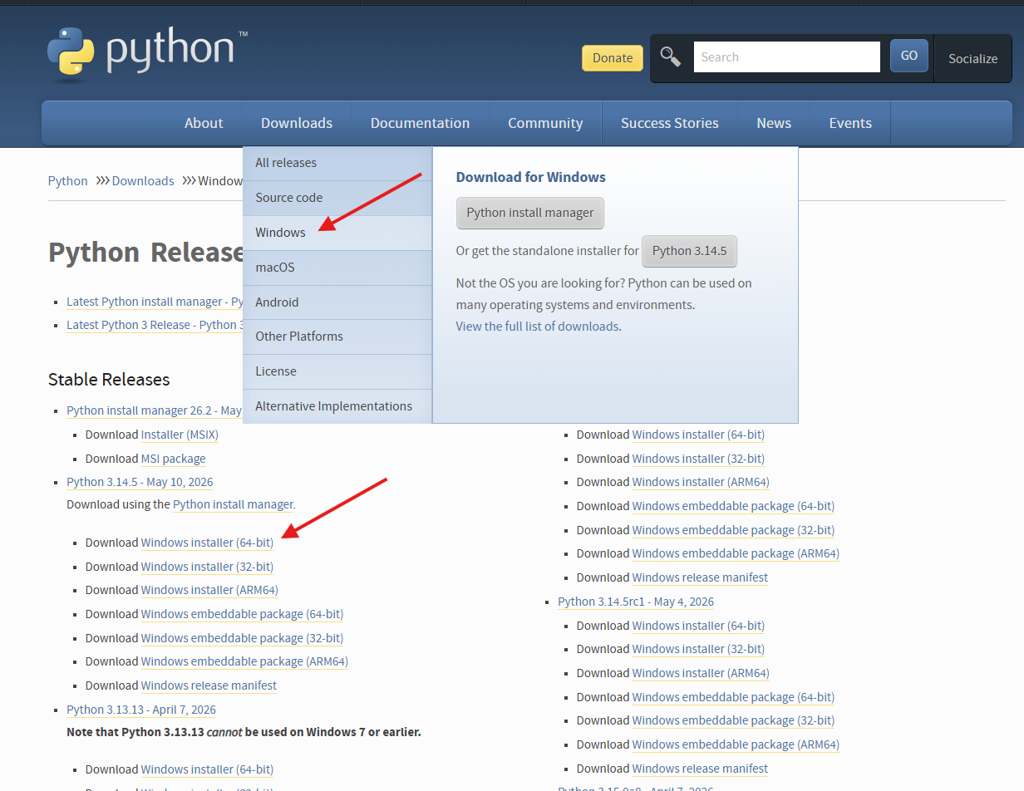Download Python 3.14.5 Windows installer (ARM64)
The width and height of the screenshot is (1024, 791).
point(210,590)
